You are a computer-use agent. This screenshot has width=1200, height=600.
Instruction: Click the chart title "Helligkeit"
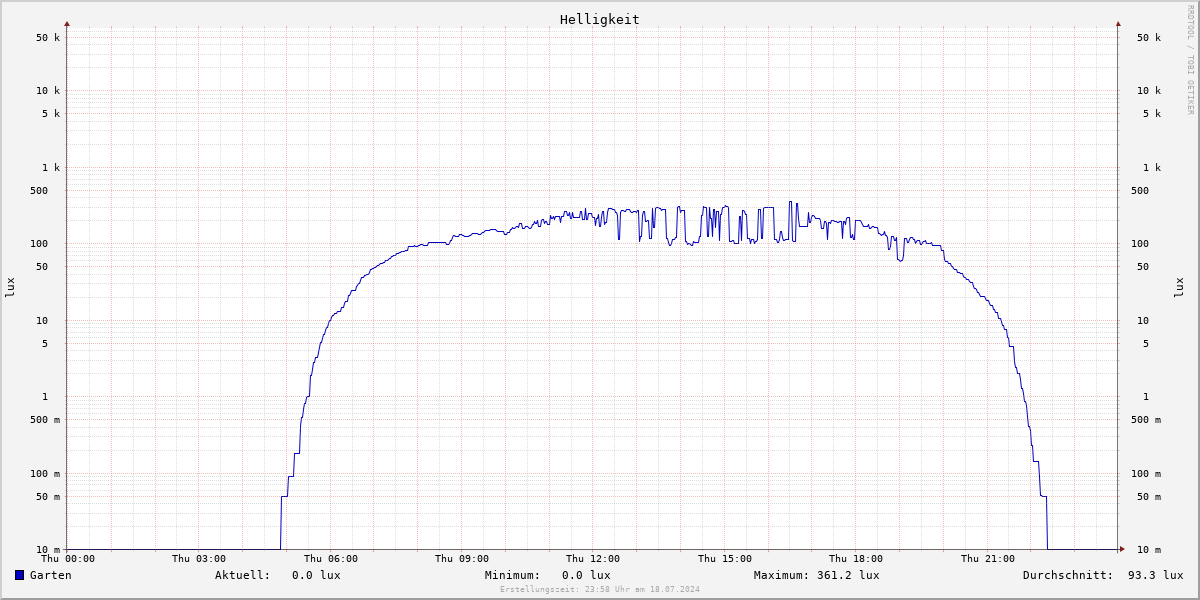click(600, 19)
